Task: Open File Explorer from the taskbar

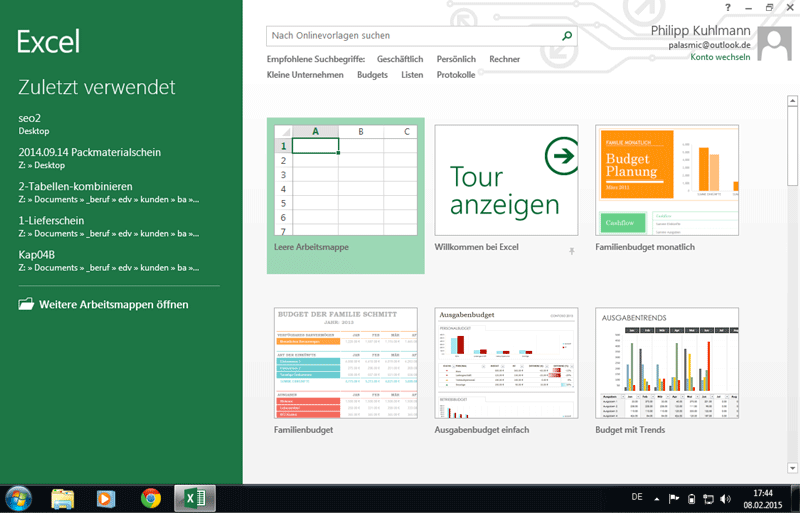Action: click(x=63, y=498)
